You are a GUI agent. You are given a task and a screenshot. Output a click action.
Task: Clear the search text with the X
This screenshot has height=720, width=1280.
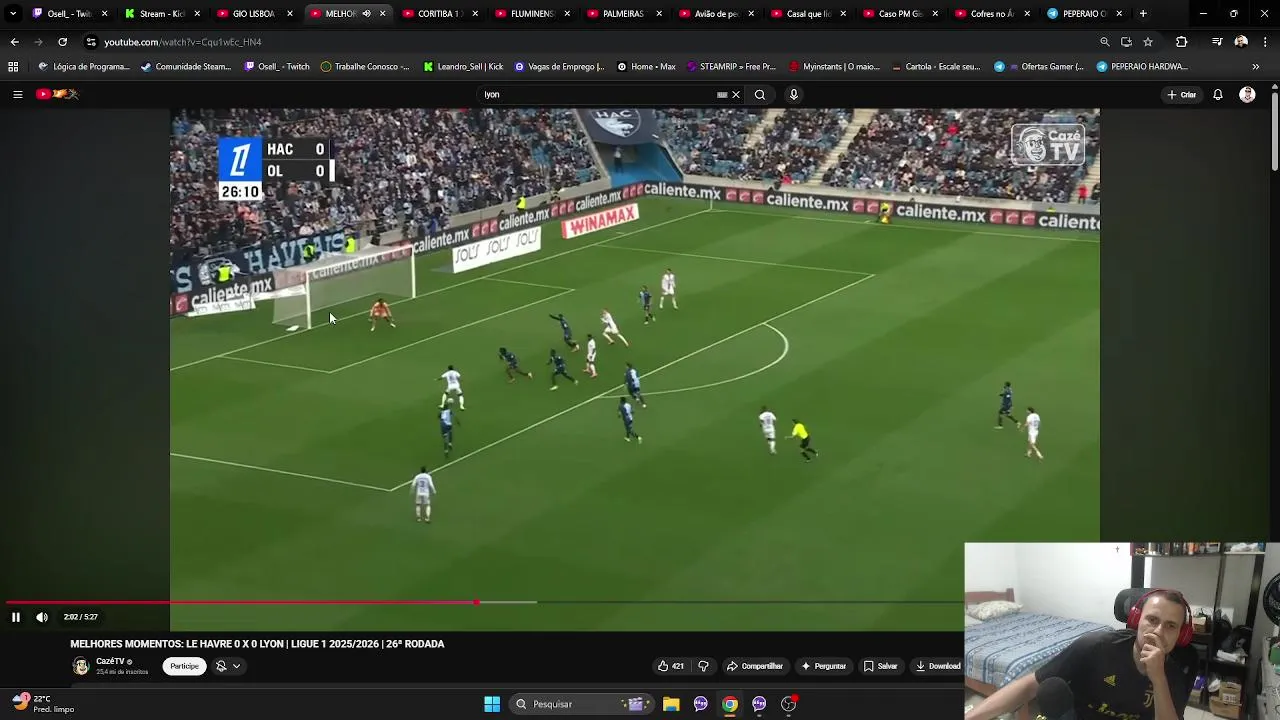pos(736,95)
